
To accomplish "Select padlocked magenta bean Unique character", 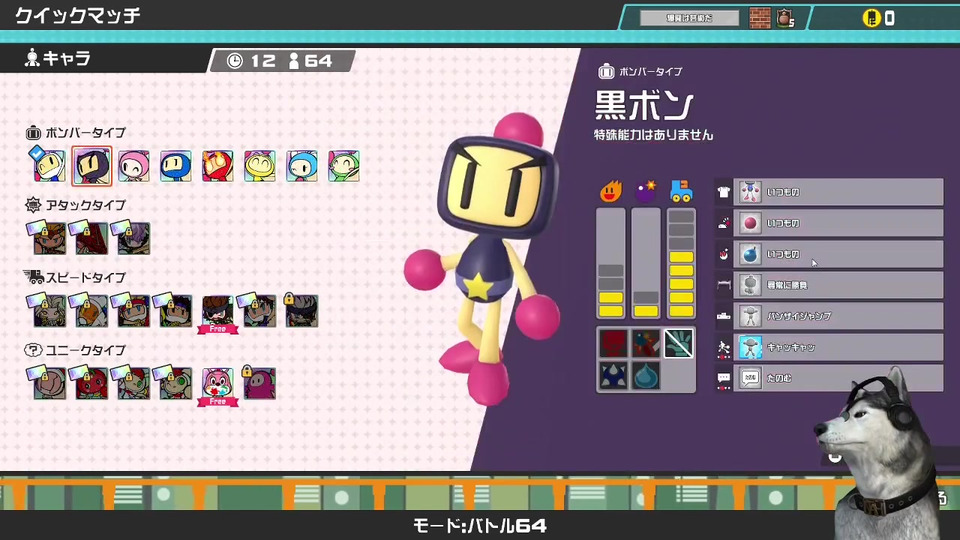I will click(260, 383).
